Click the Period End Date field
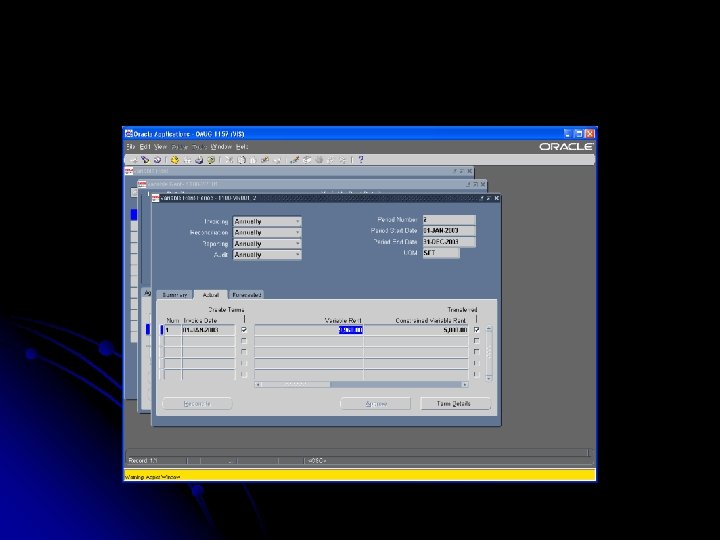The height and width of the screenshot is (540, 720). [449, 242]
